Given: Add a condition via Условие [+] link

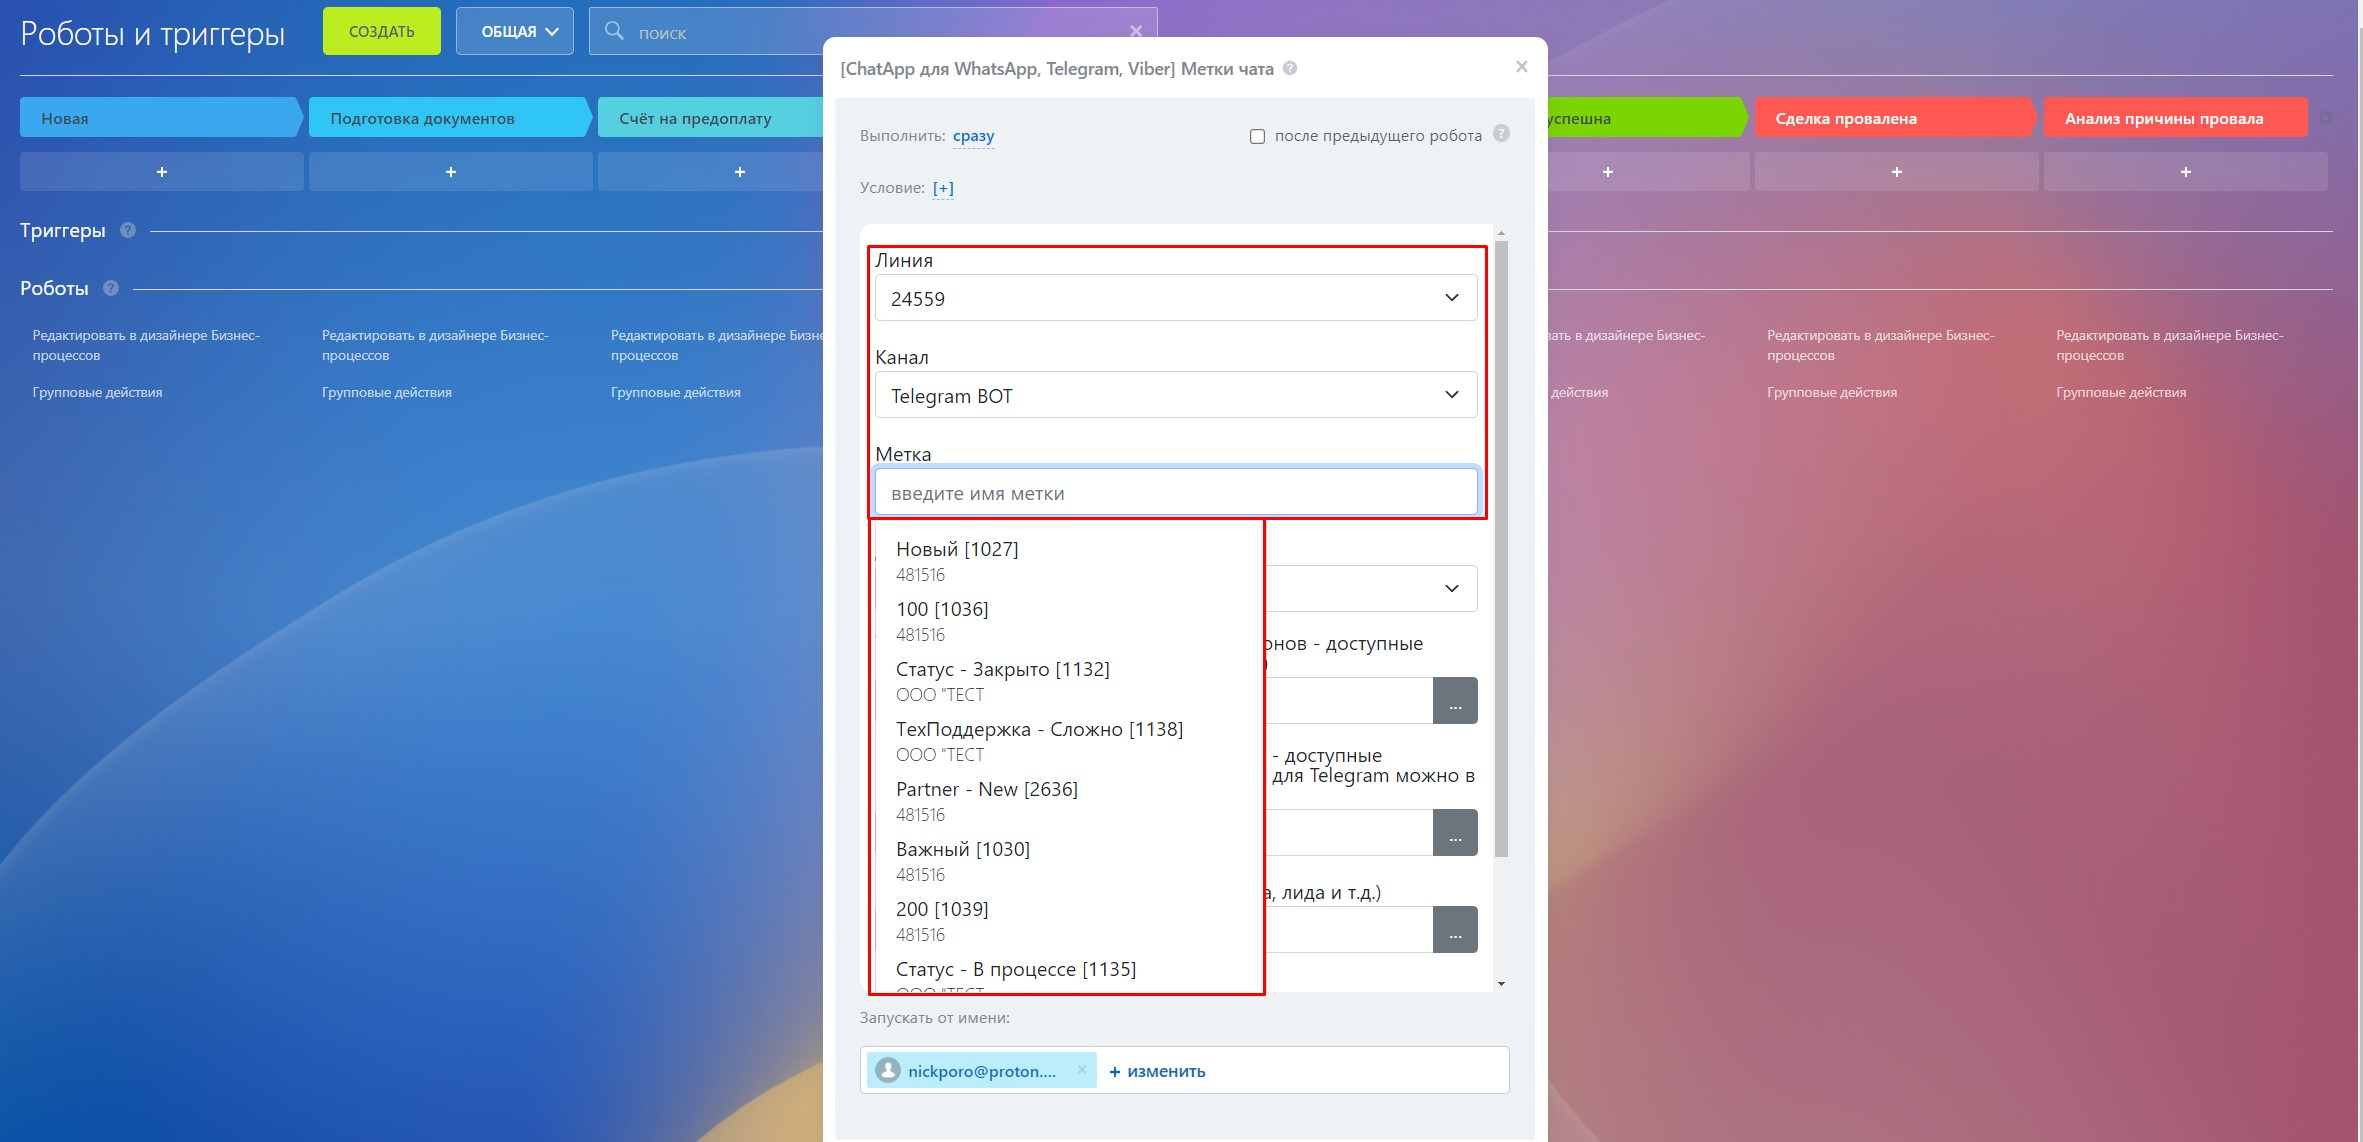Looking at the screenshot, I should pyautogui.click(x=942, y=188).
